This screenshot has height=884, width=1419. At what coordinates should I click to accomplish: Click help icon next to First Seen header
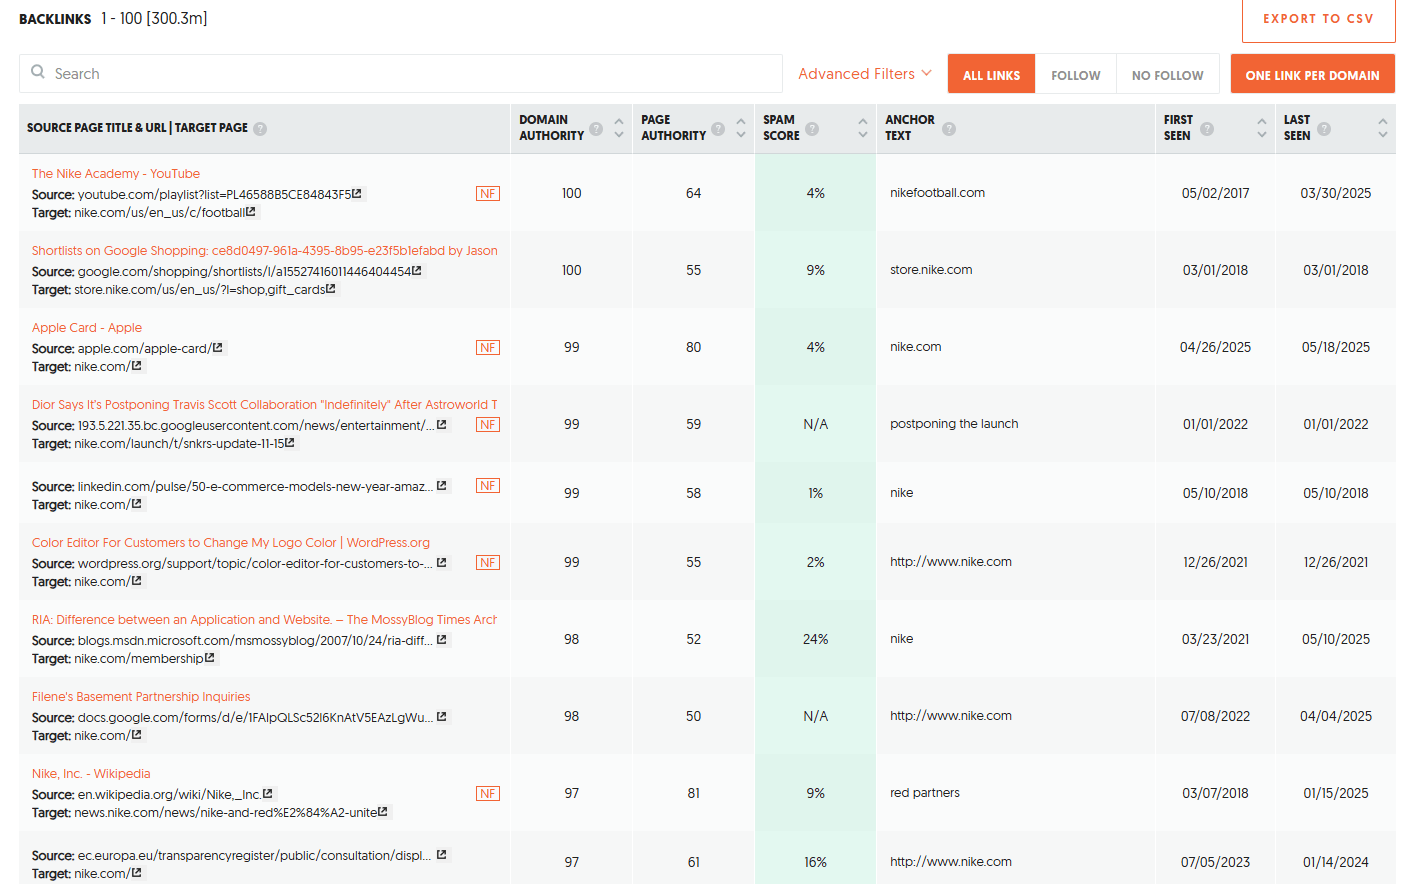click(1207, 129)
